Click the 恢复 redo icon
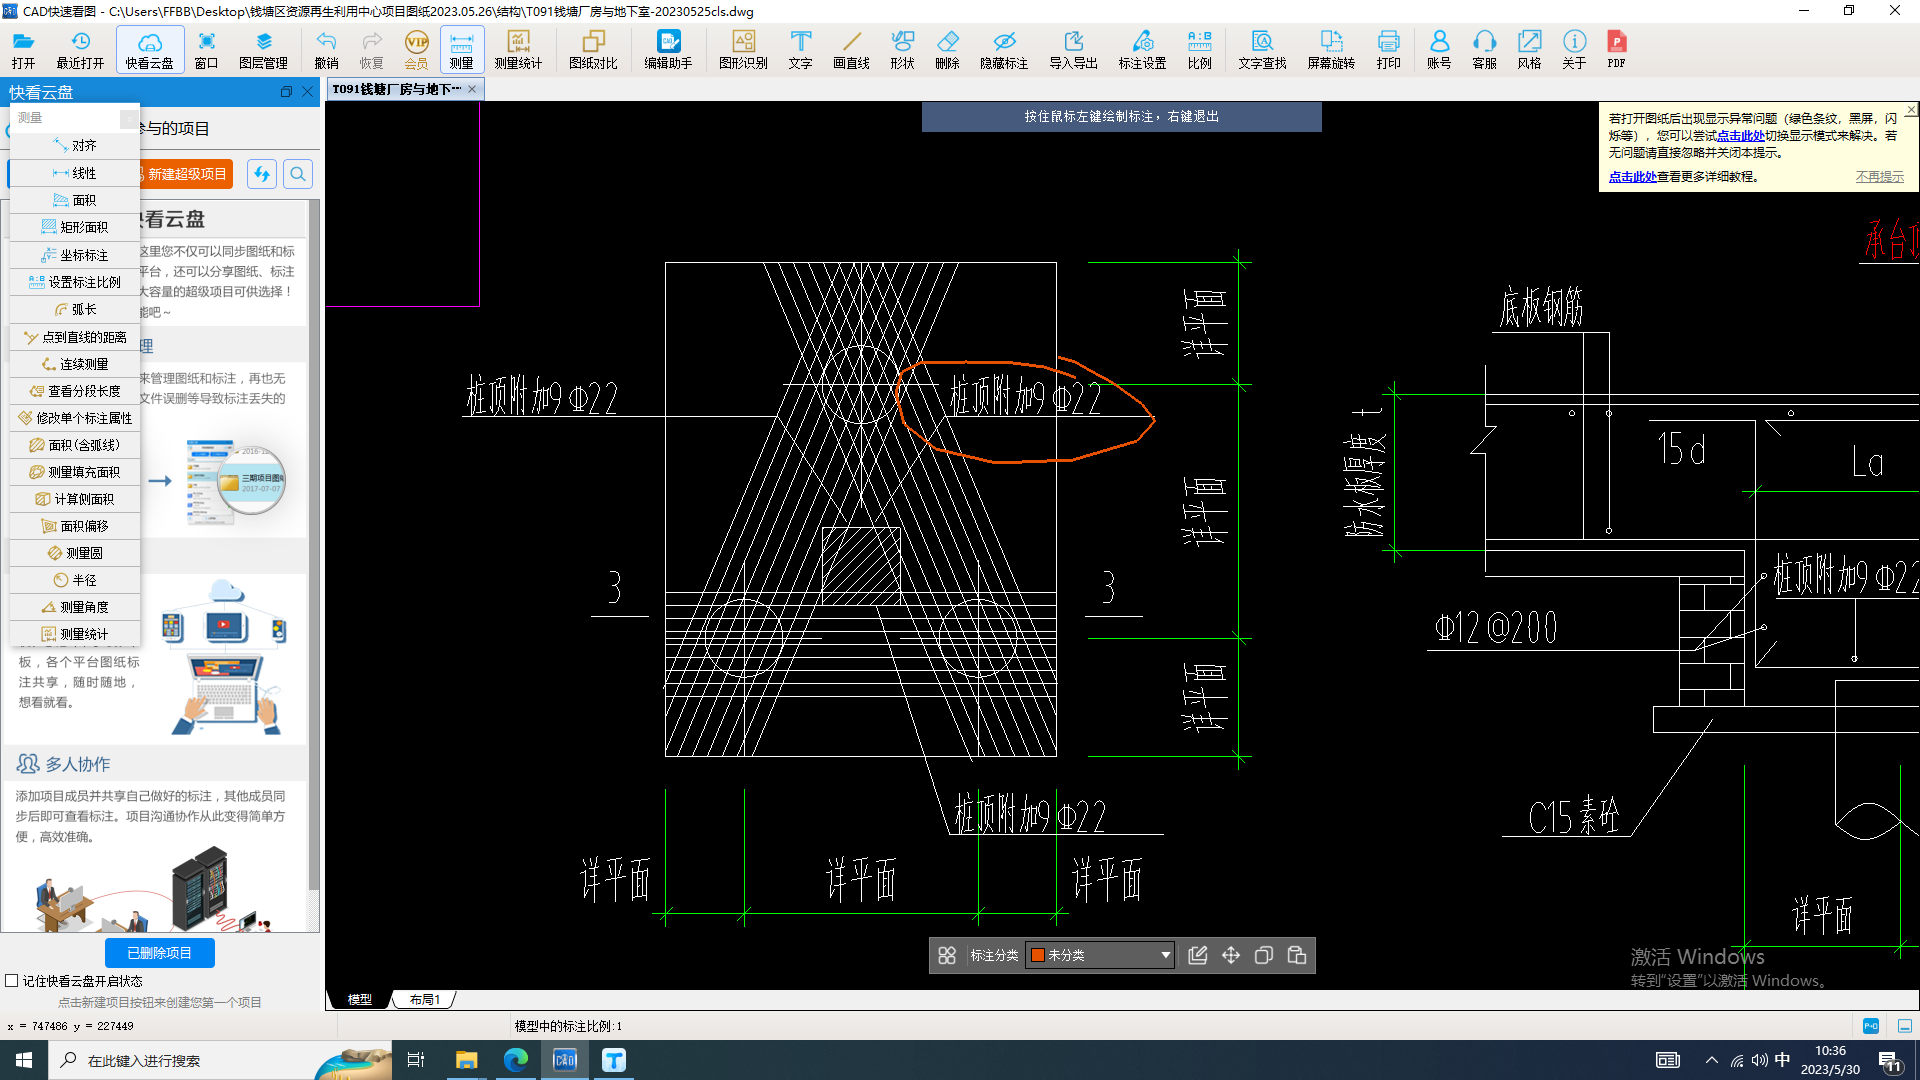Image resolution: width=1920 pixels, height=1080 pixels. [371, 49]
